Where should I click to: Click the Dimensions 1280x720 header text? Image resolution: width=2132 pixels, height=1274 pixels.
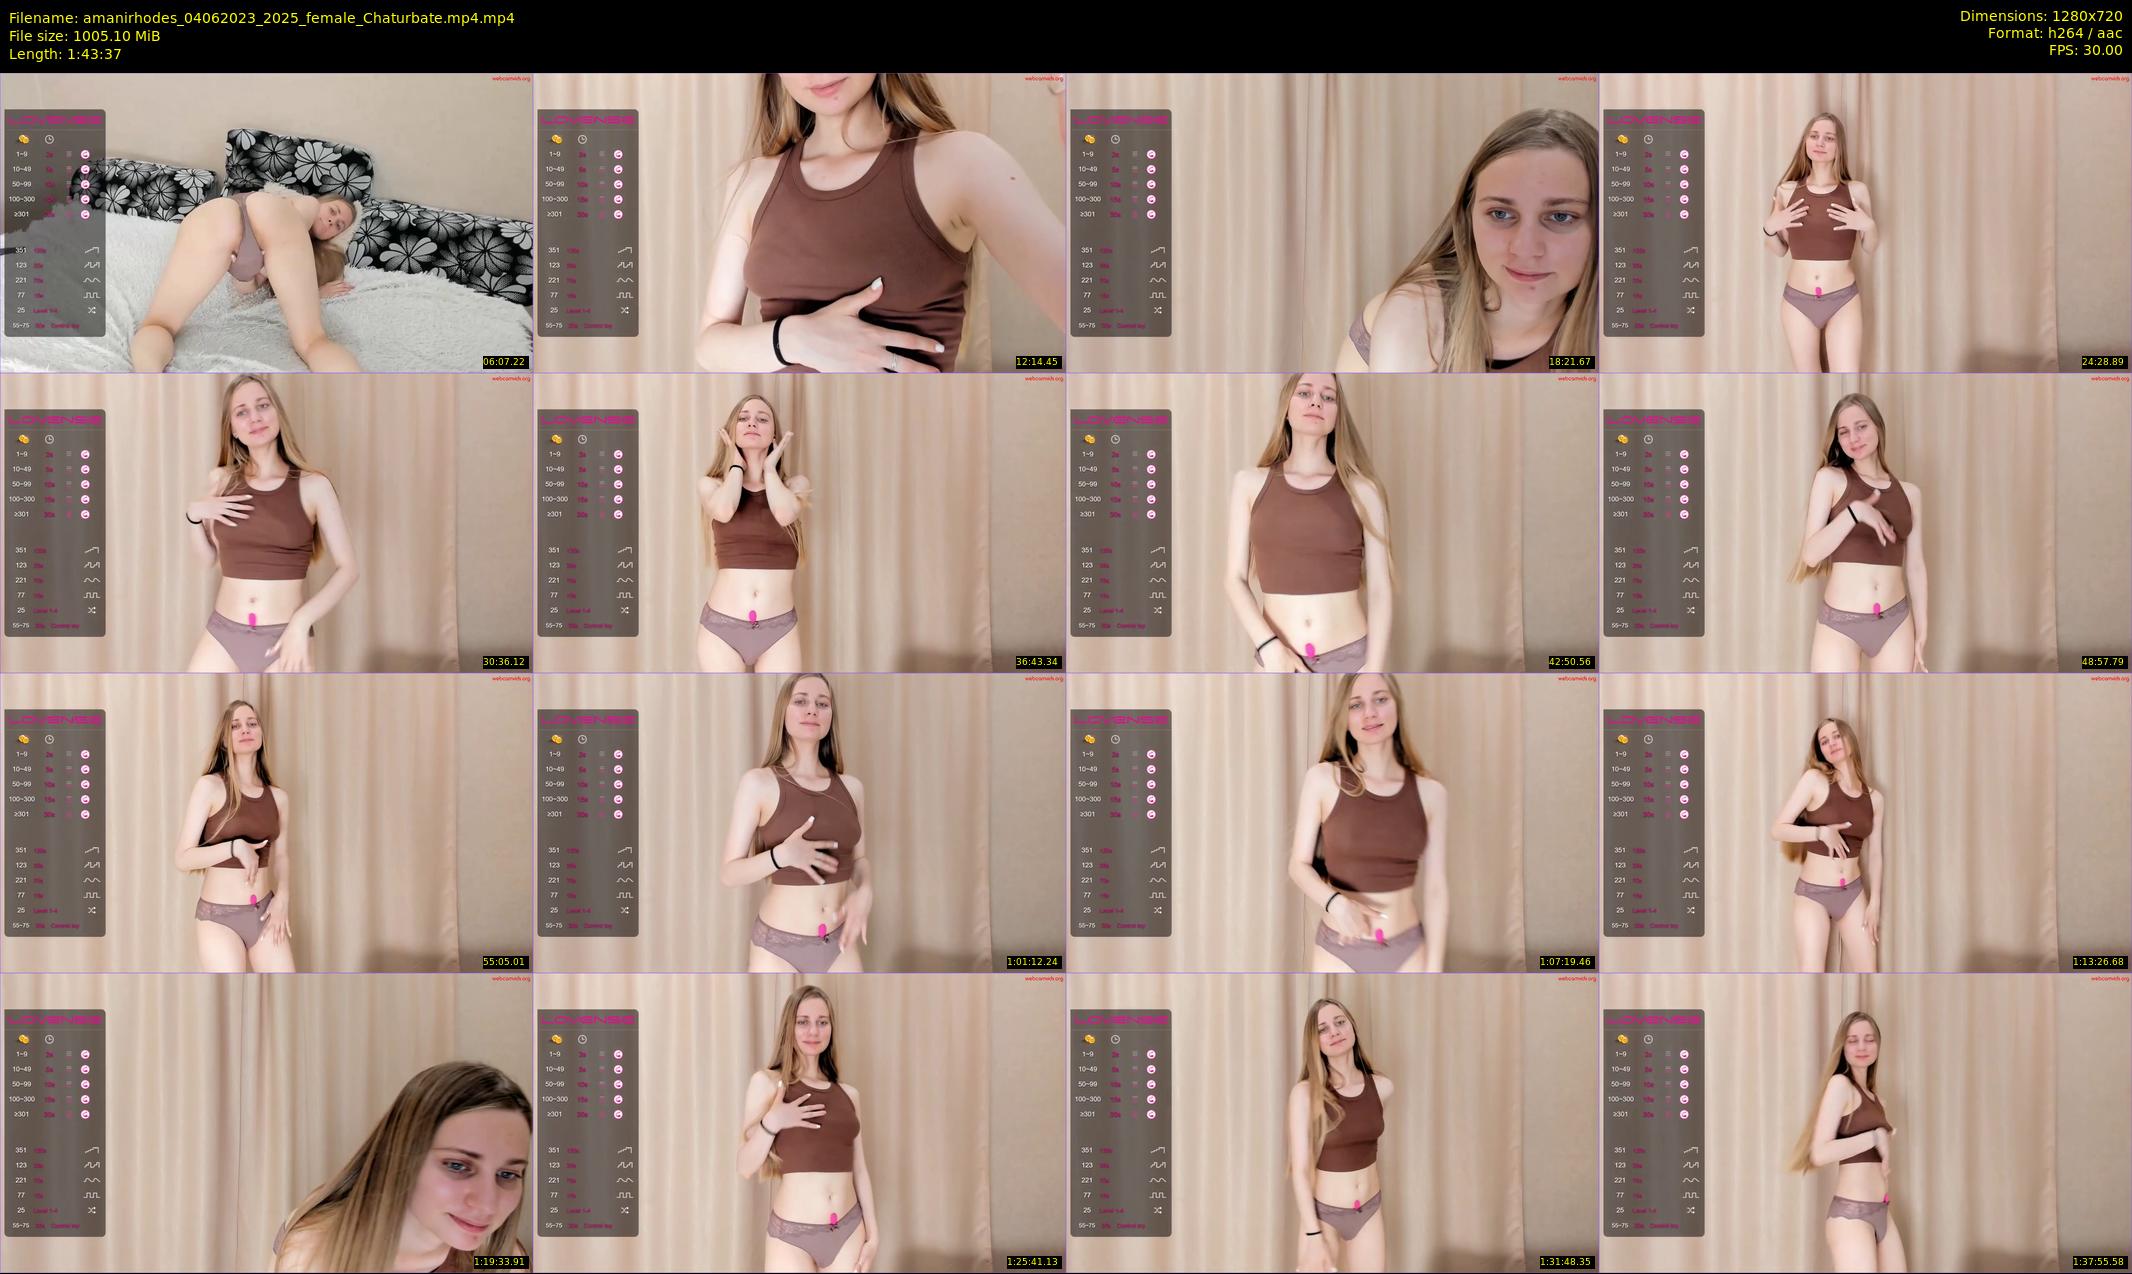[x=2040, y=16]
